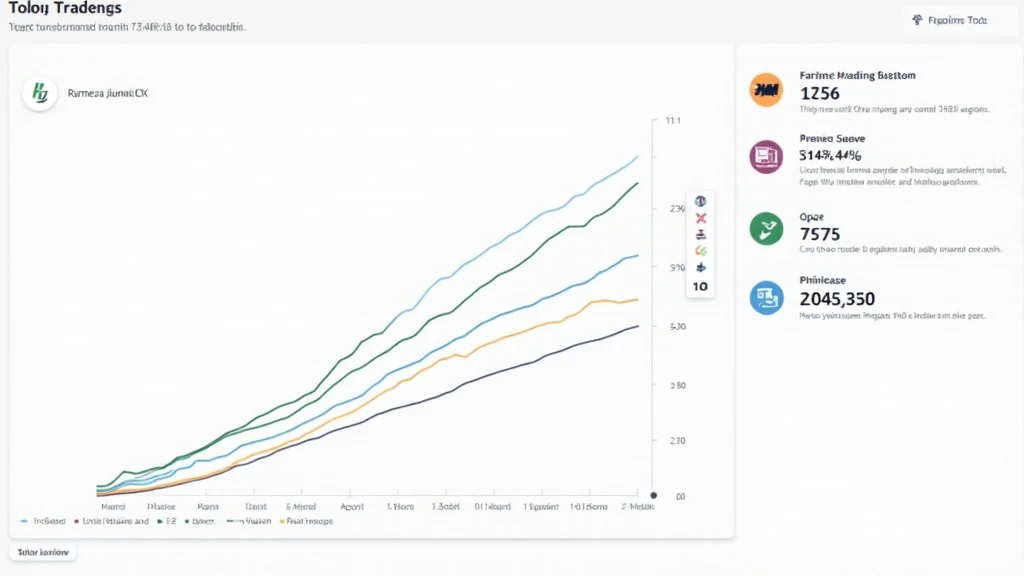Click the dark blue icon above the 10
The height and width of the screenshot is (576, 1024).
pos(700,268)
